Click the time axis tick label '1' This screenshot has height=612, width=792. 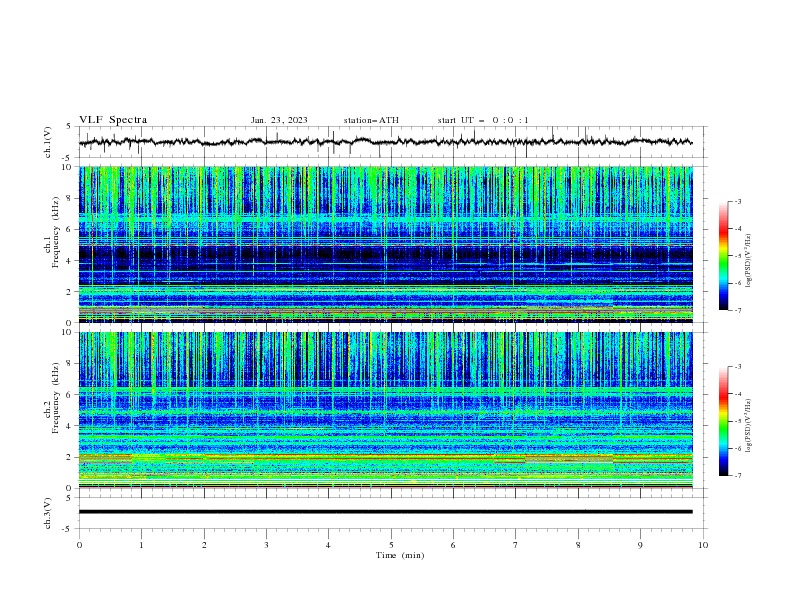[x=141, y=545]
